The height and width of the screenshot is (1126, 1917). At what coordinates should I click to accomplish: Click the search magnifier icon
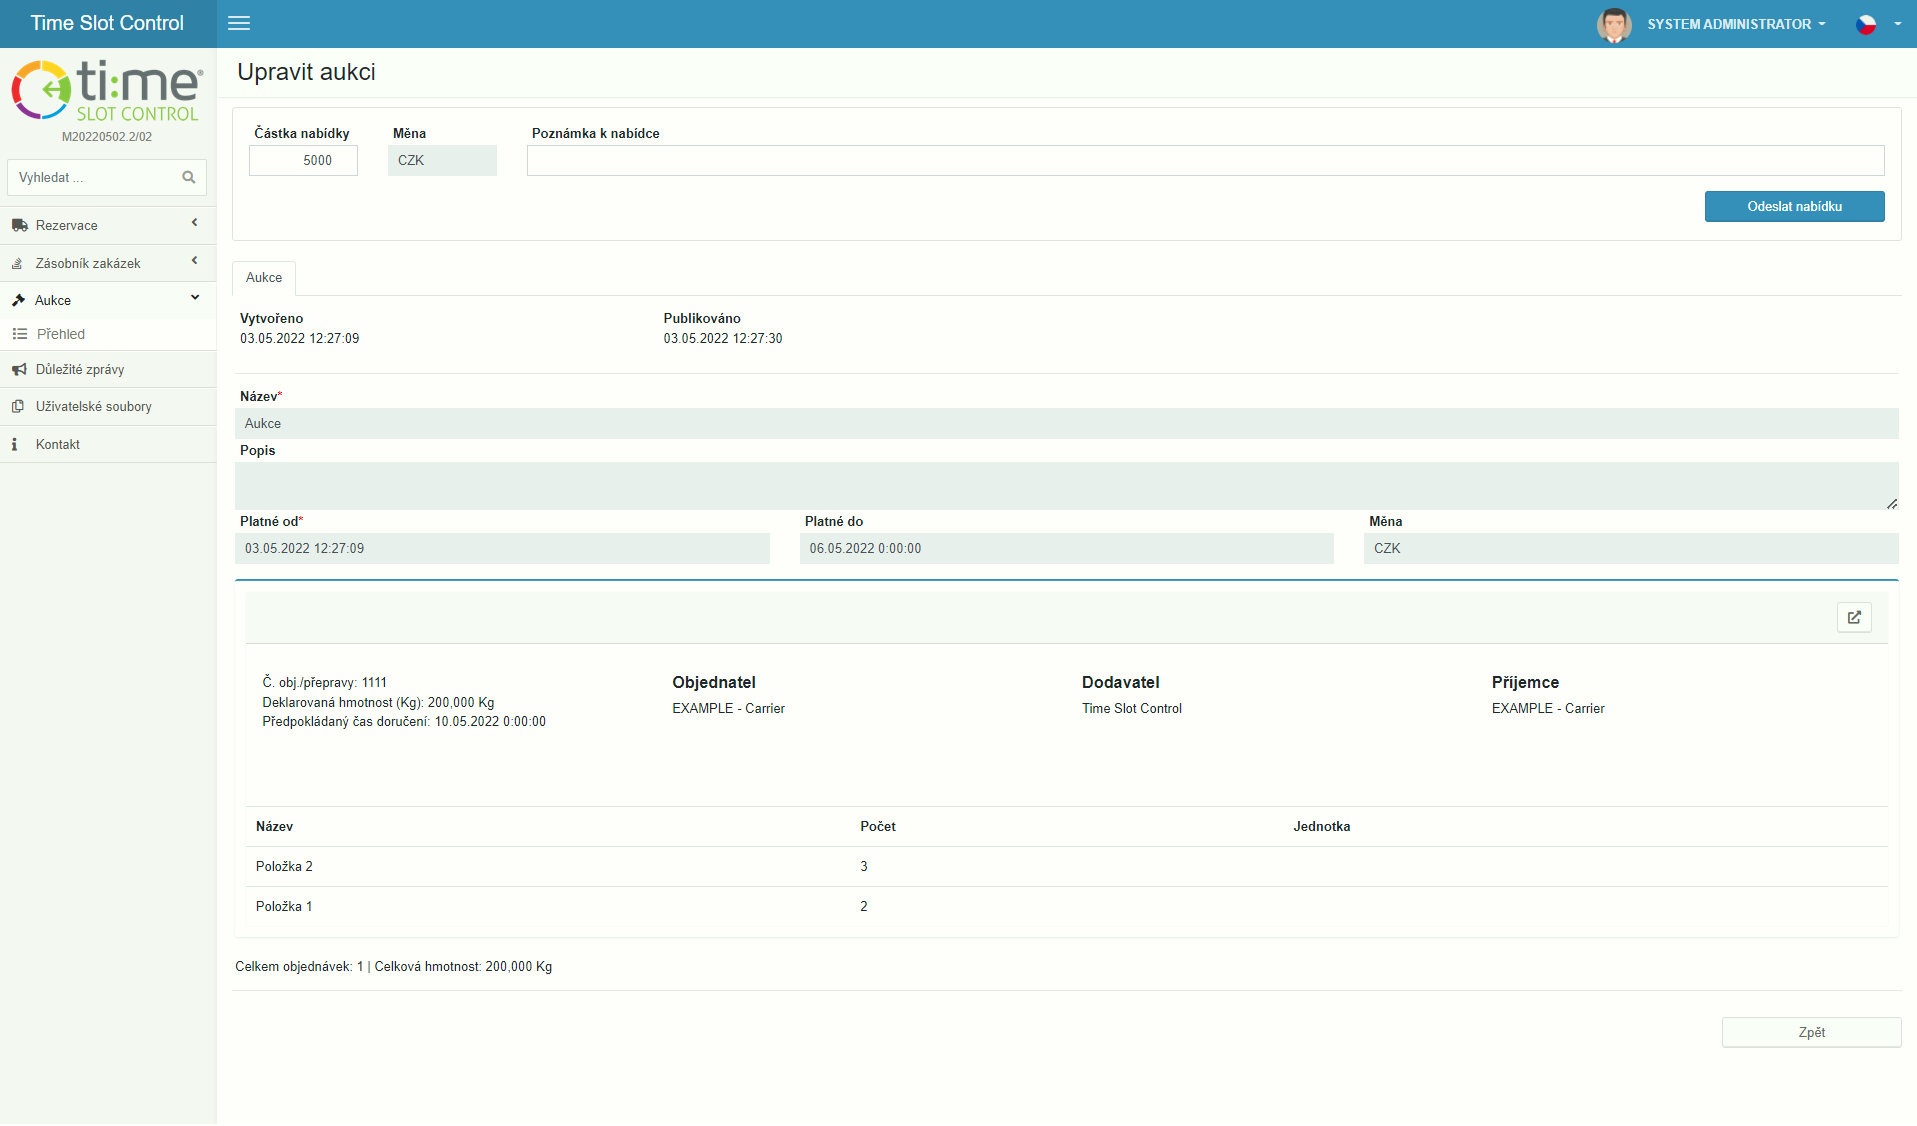click(x=188, y=177)
